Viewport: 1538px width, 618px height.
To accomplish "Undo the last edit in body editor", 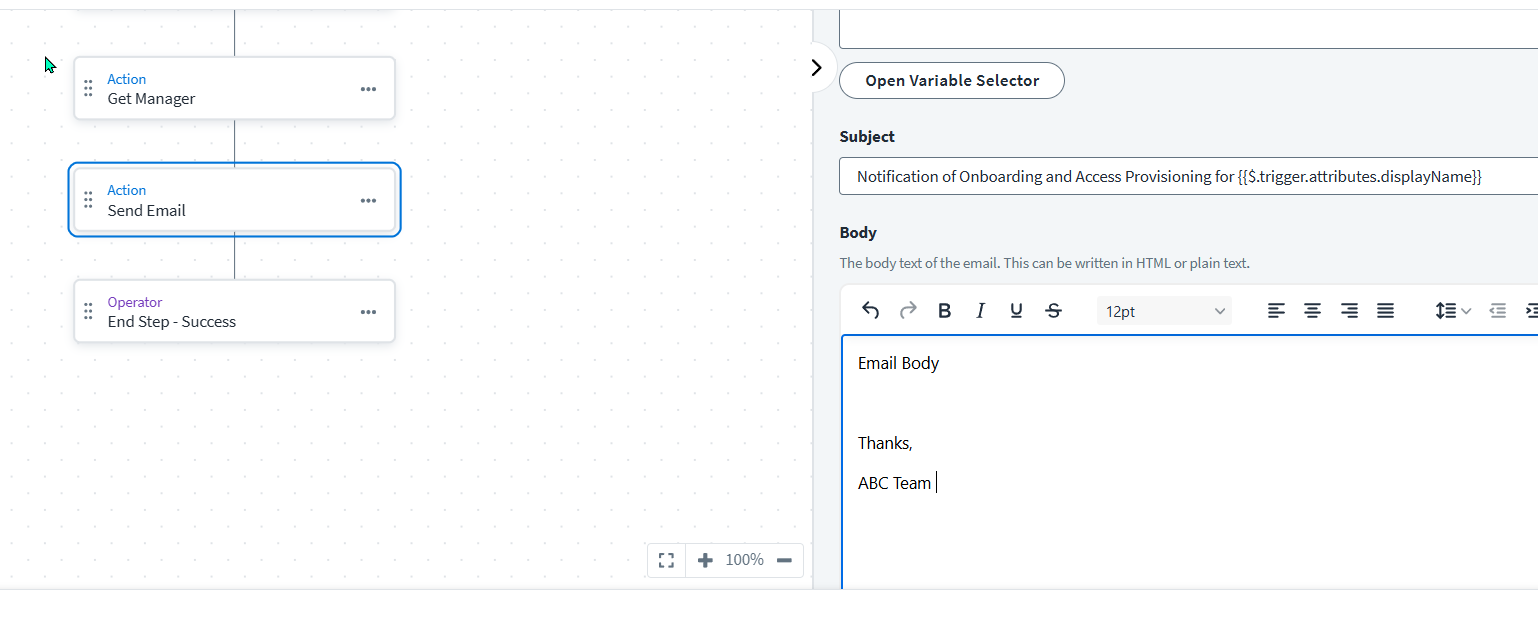I will [870, 311].
